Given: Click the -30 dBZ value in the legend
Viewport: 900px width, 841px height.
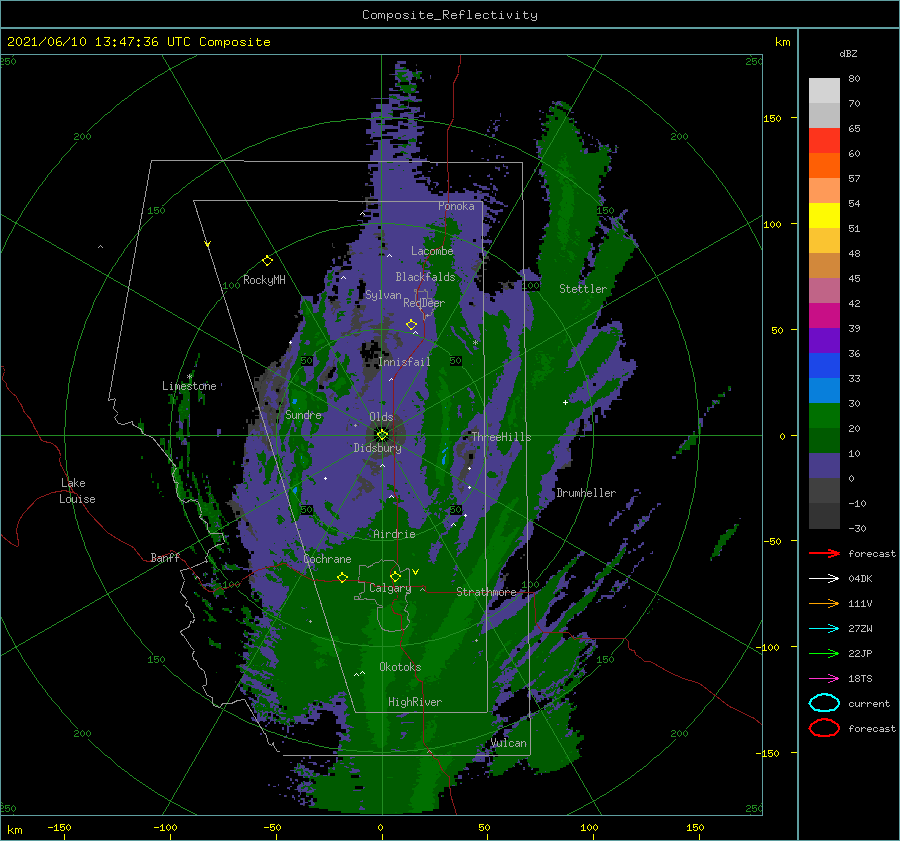Looking at the screenshot, I should tap(857, 528).
